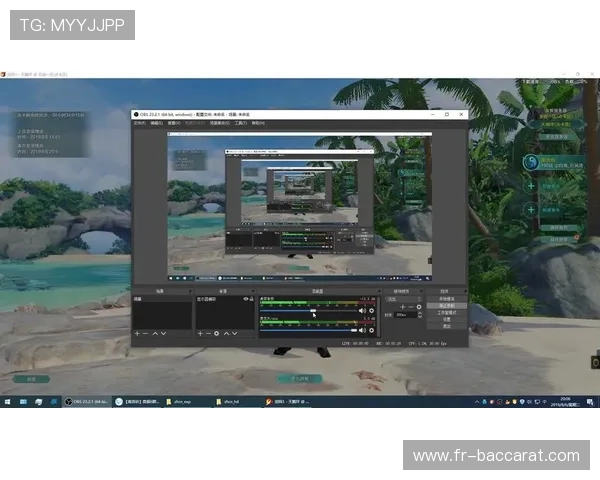The image size is (600, 480).
Task: Open the scene transition type dropdown
Action: tap(402, 298)
